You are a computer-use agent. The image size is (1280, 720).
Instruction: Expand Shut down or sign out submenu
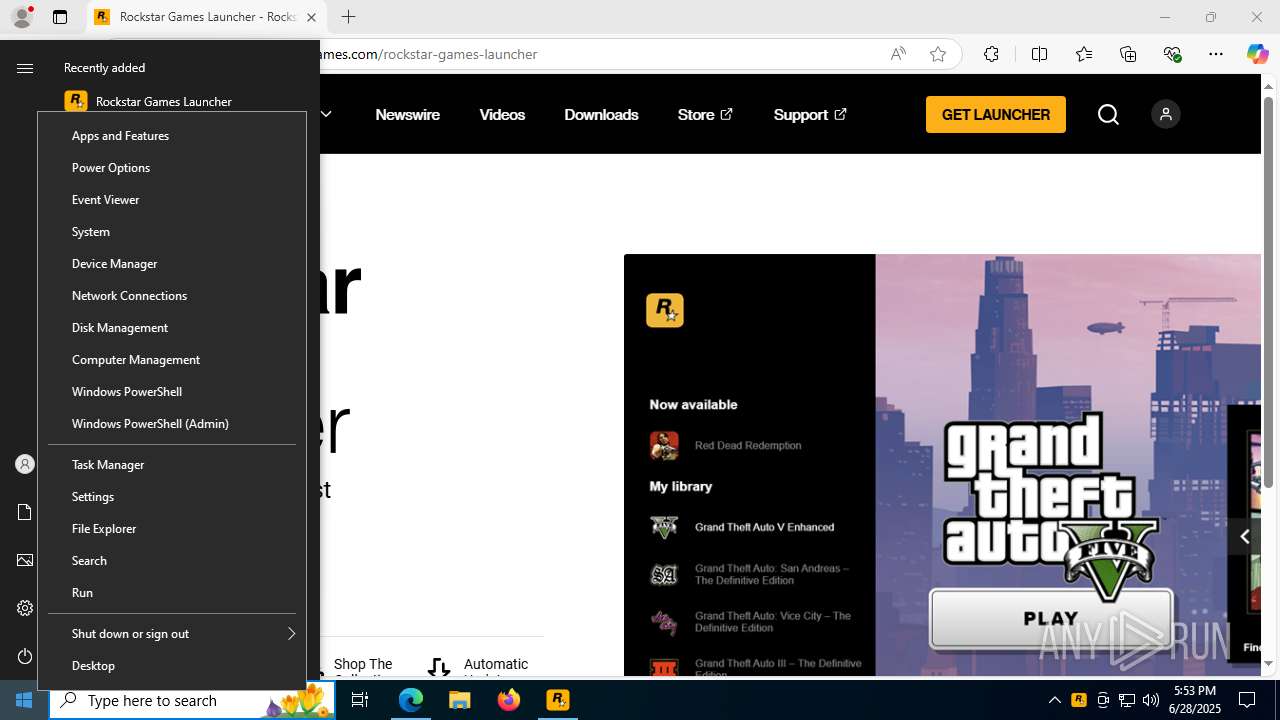pyautogui.click(x=291, y=633)
